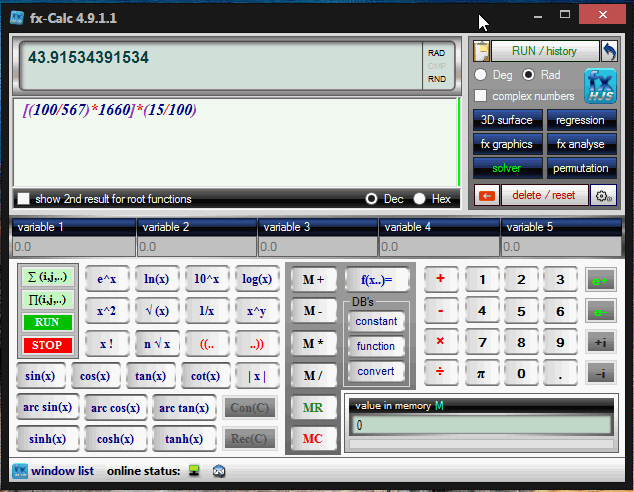
Task: Click the window list icon
Action: (19, 471)
